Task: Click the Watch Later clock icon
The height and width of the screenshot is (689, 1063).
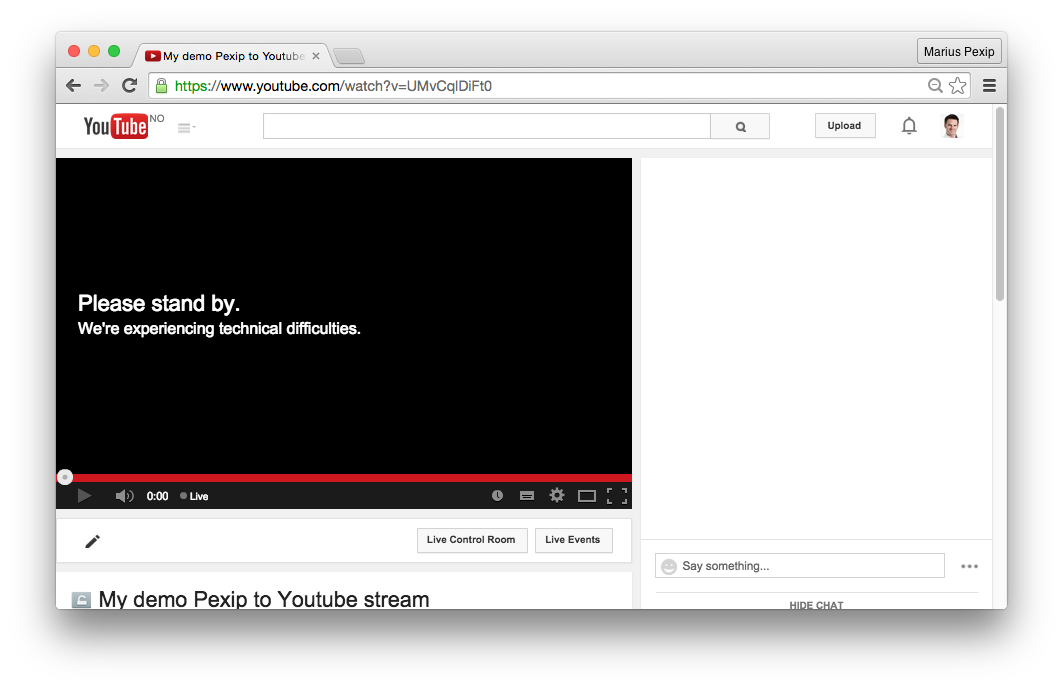Action: 497,496
